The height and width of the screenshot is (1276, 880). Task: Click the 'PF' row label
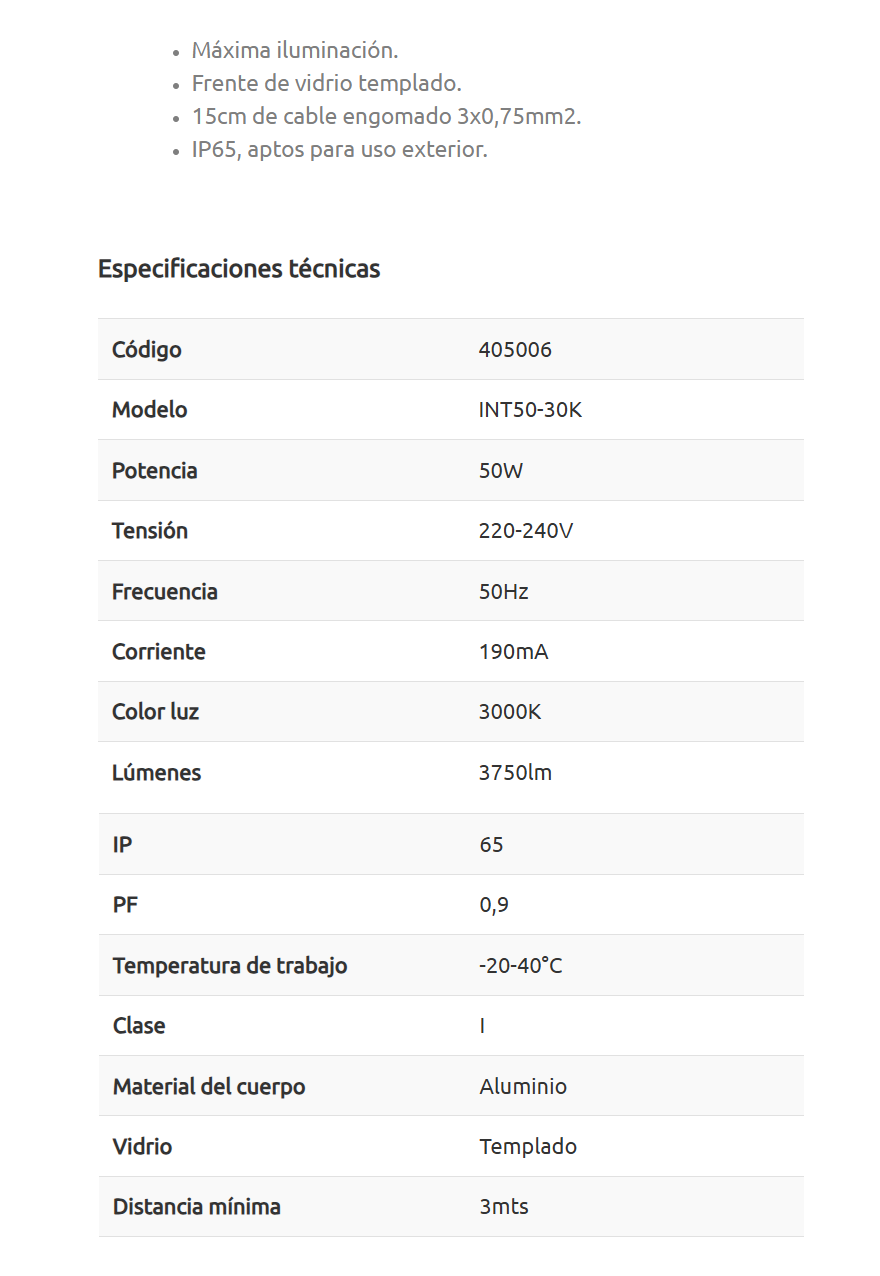coord(125,905)
